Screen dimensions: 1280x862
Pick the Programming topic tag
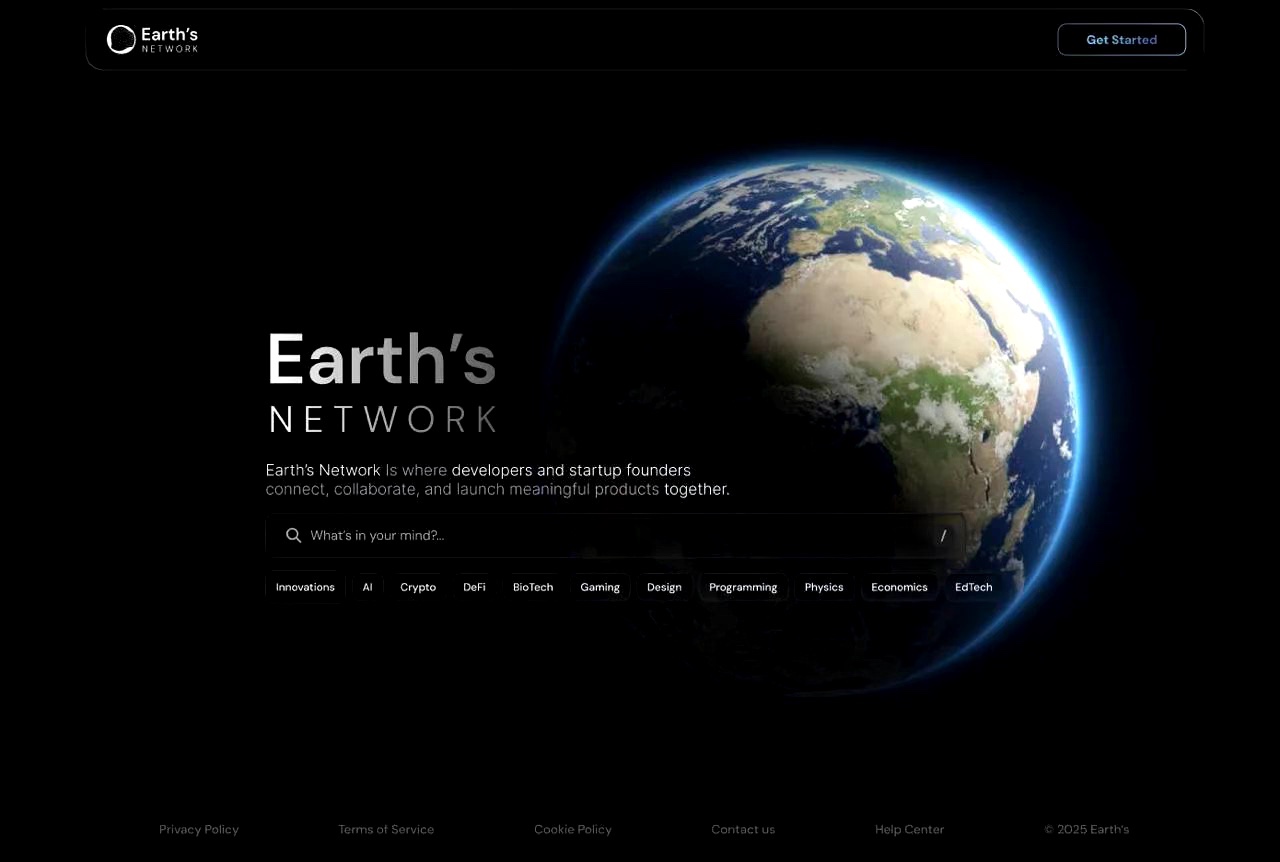point(743,587)
